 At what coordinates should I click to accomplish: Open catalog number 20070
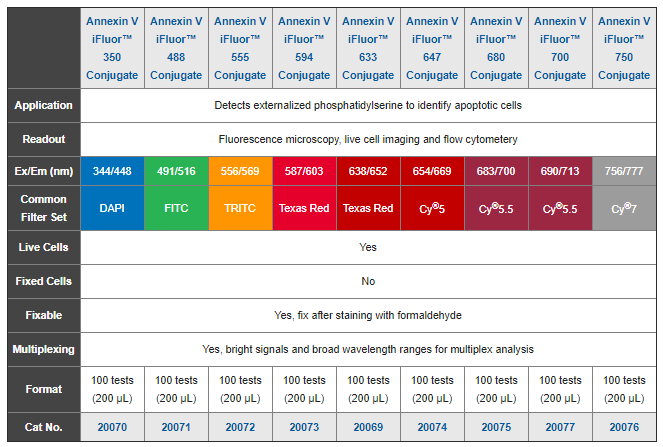[x=112, y=427]
